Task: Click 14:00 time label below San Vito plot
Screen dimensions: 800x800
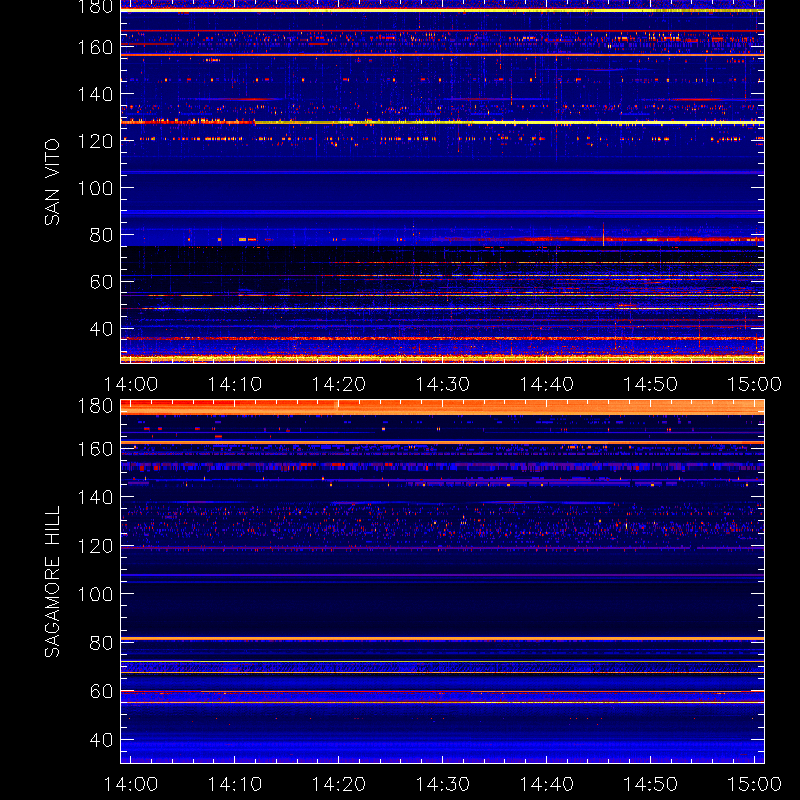Action: (131, 384)
